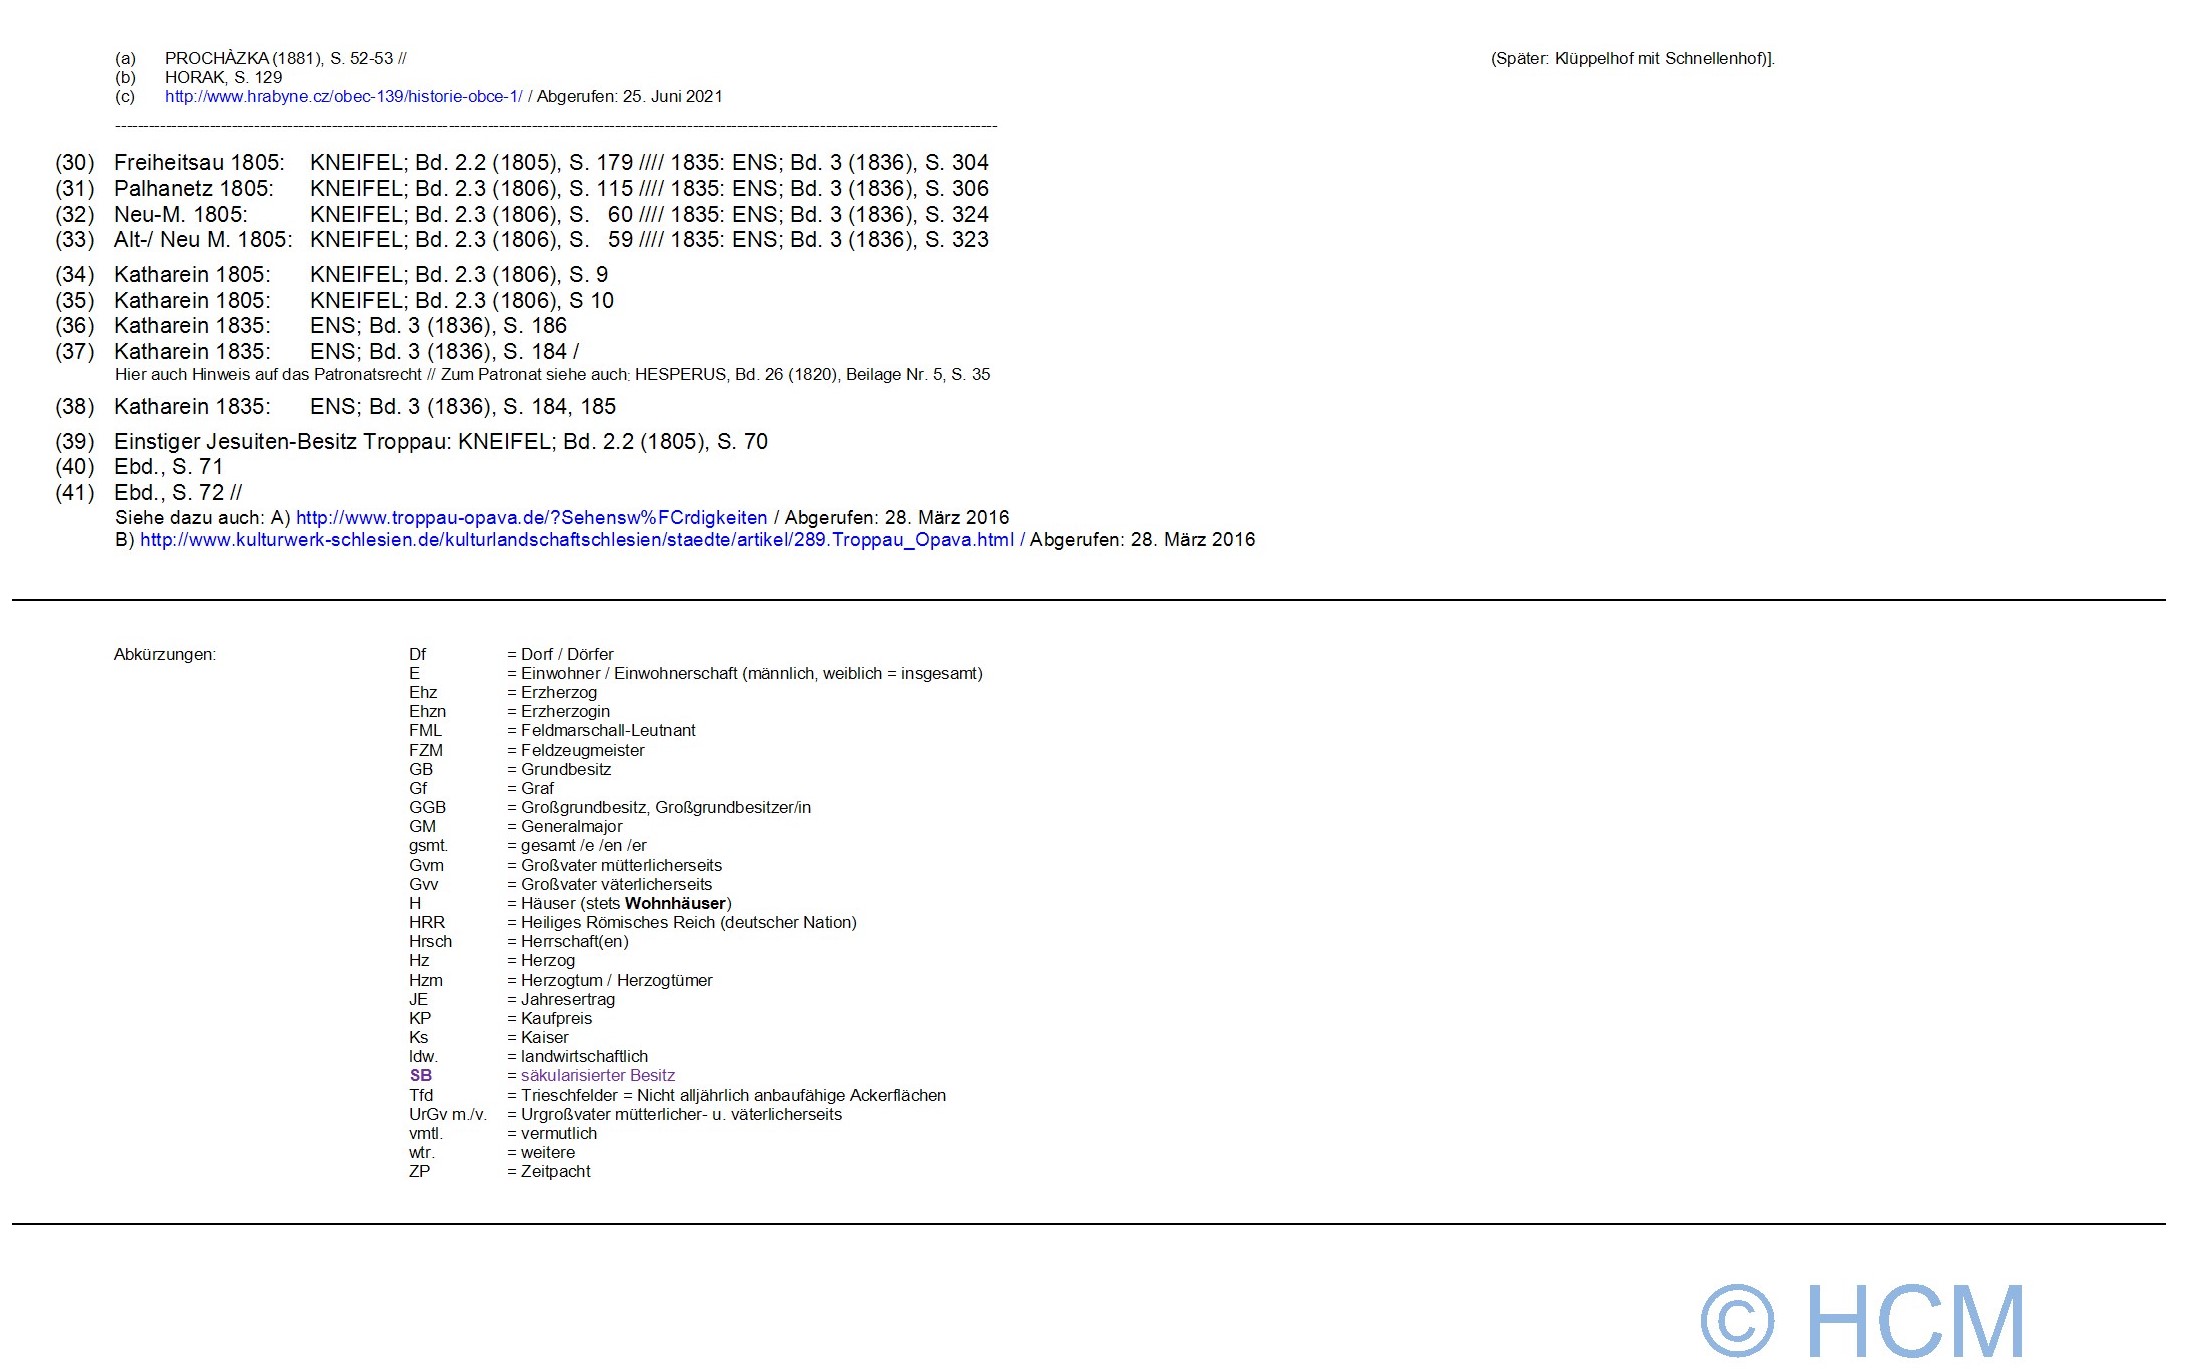The image size is (2195, 1369).
Task: Click the 'Abkürzungen:' heading
Action: click(x=165, y=655)
